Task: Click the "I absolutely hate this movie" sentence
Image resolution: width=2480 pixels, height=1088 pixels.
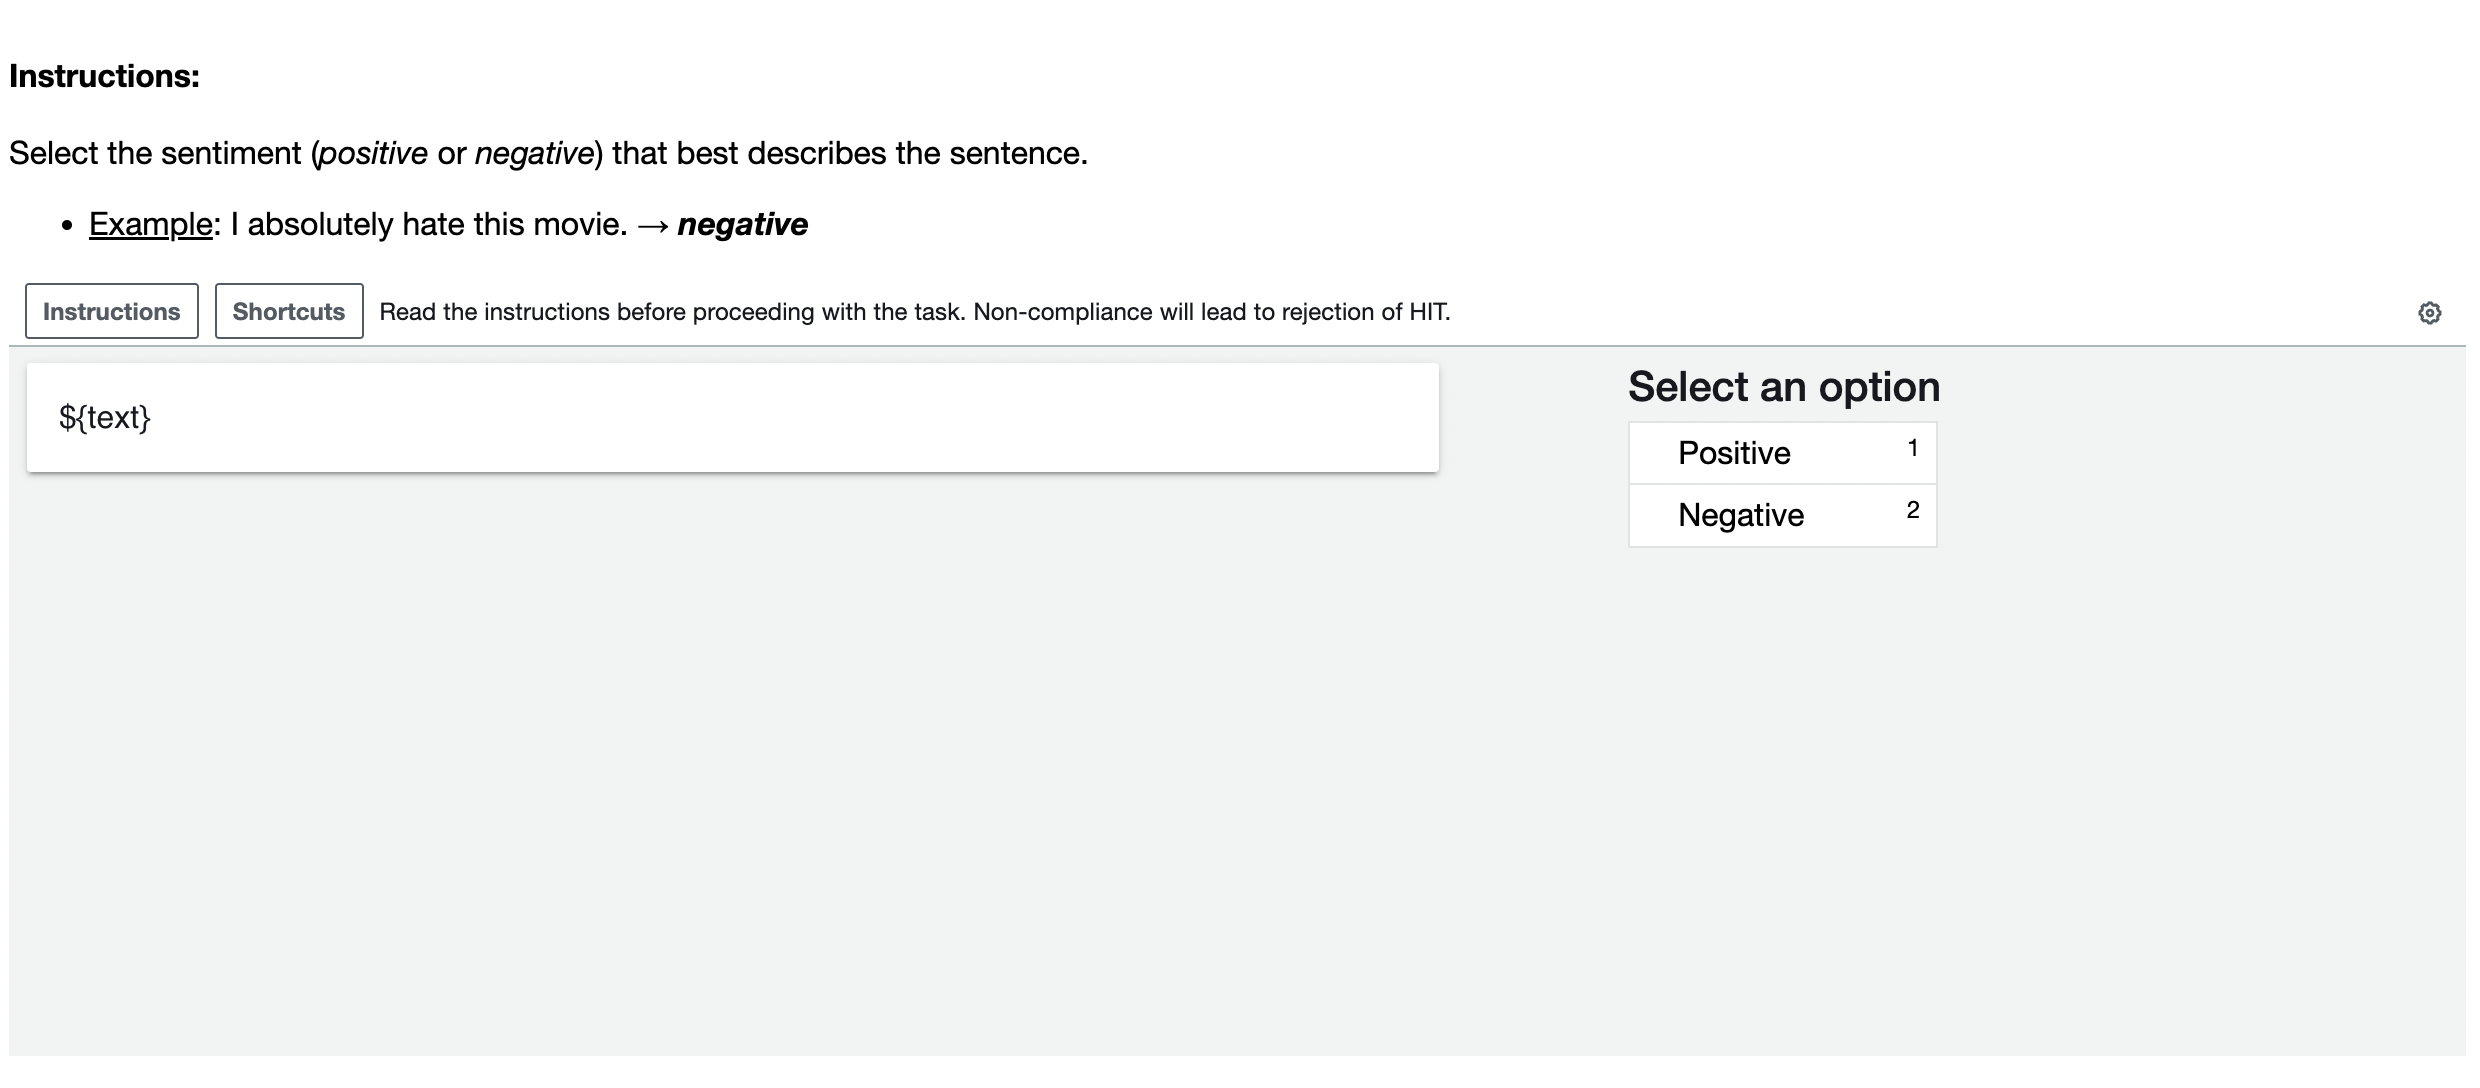Action: 429,224
